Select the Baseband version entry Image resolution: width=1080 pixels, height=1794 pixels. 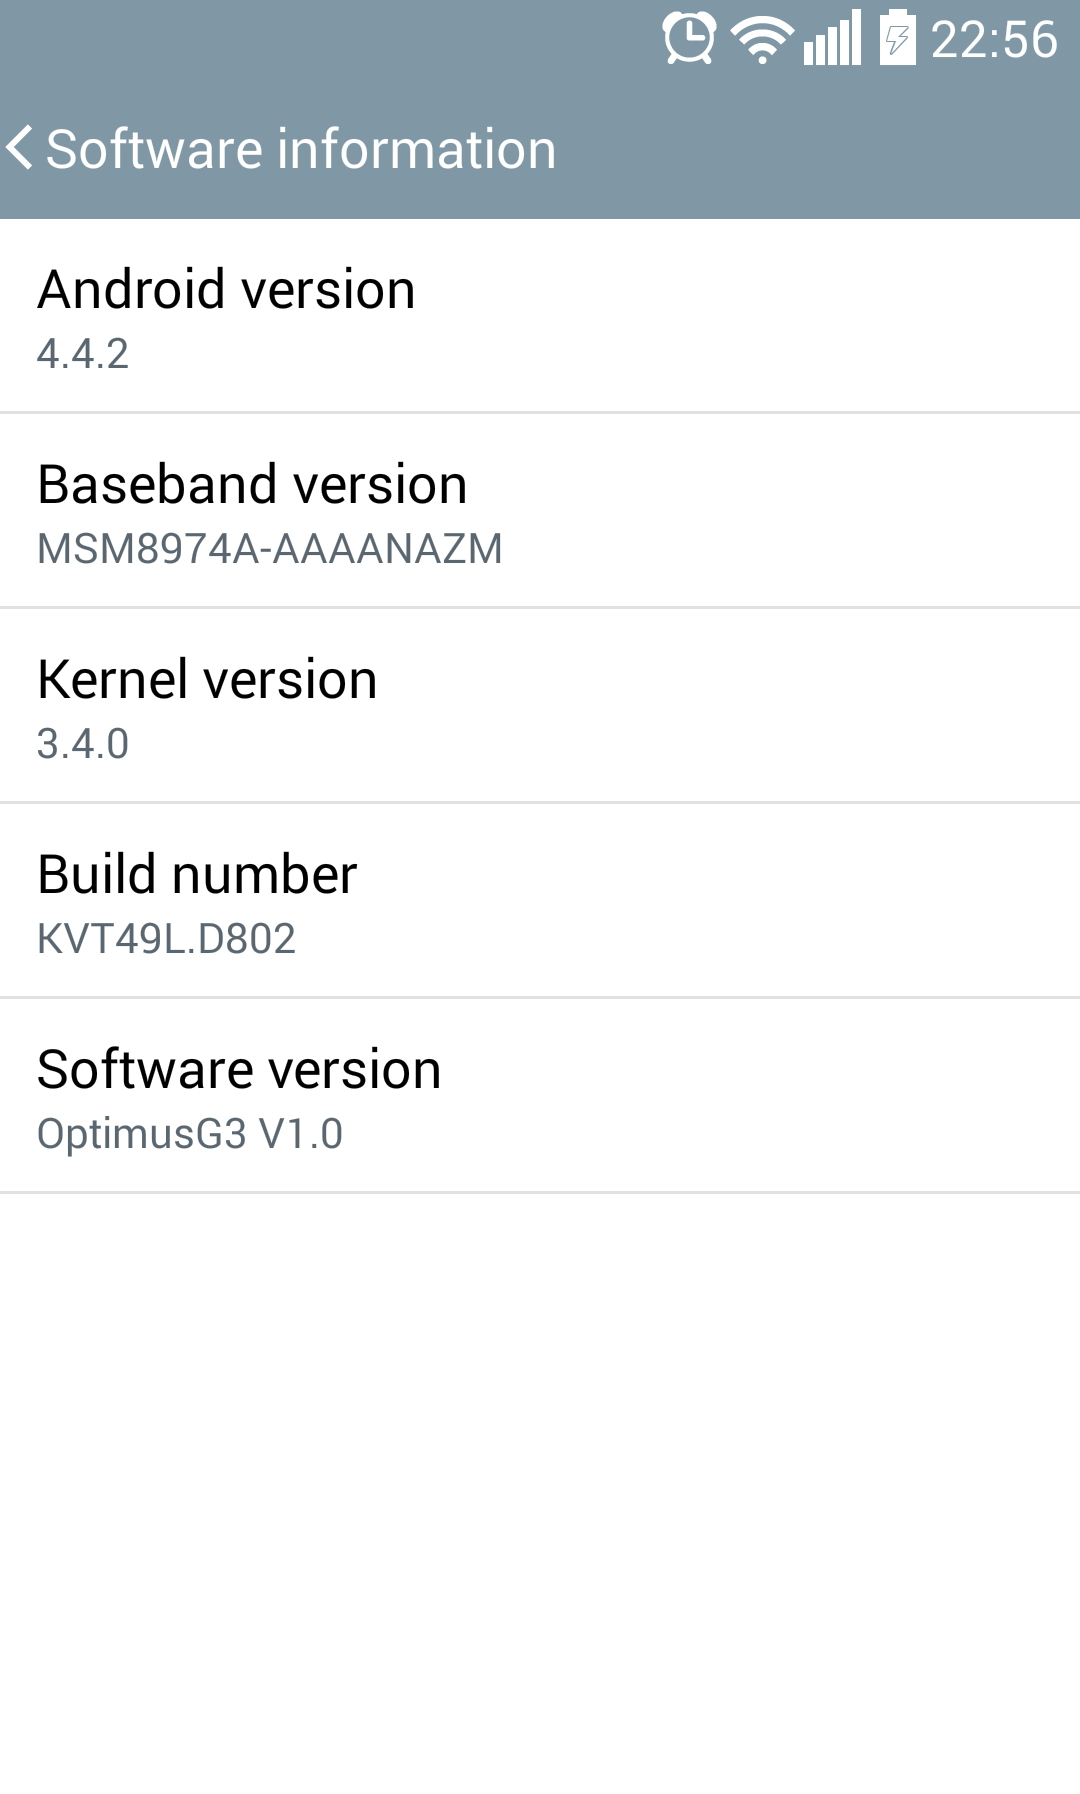click(x=540, y=510)
